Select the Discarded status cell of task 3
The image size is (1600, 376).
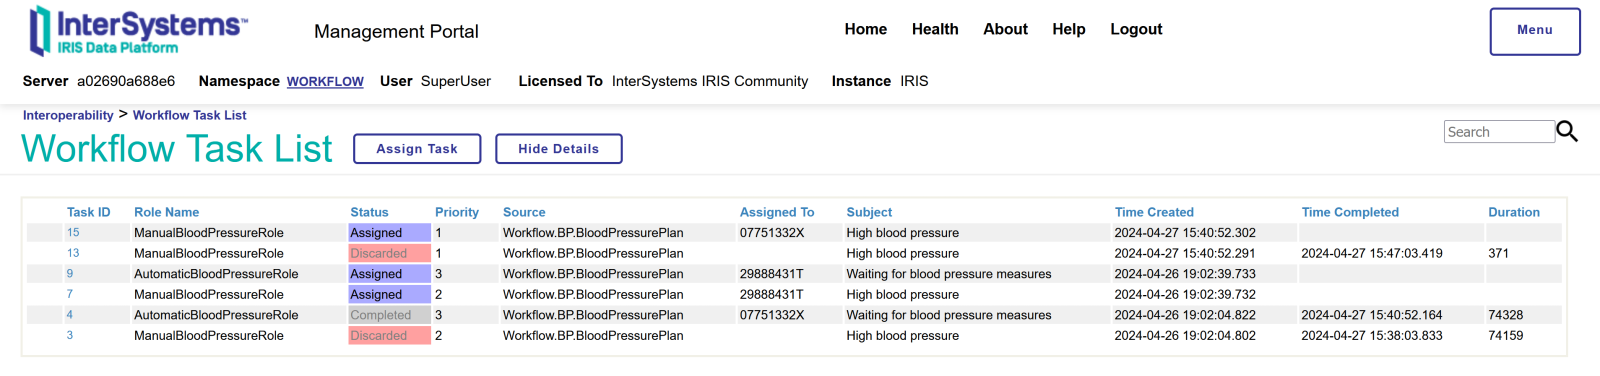click(389, 336)
